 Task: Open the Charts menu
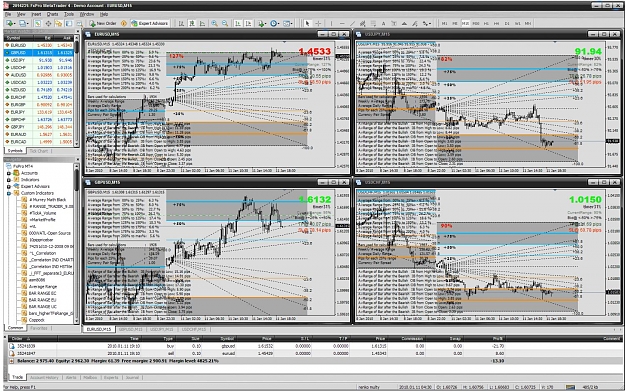[53, 14]
